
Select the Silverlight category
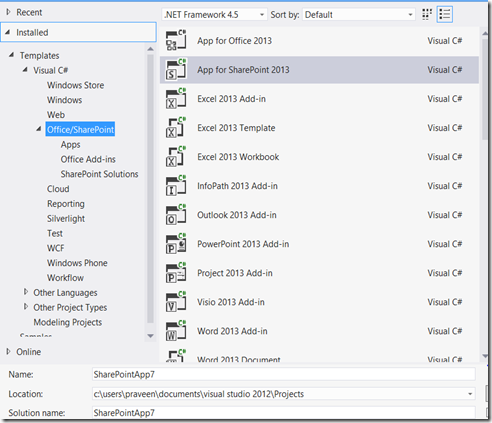click(x=66, y=218)
